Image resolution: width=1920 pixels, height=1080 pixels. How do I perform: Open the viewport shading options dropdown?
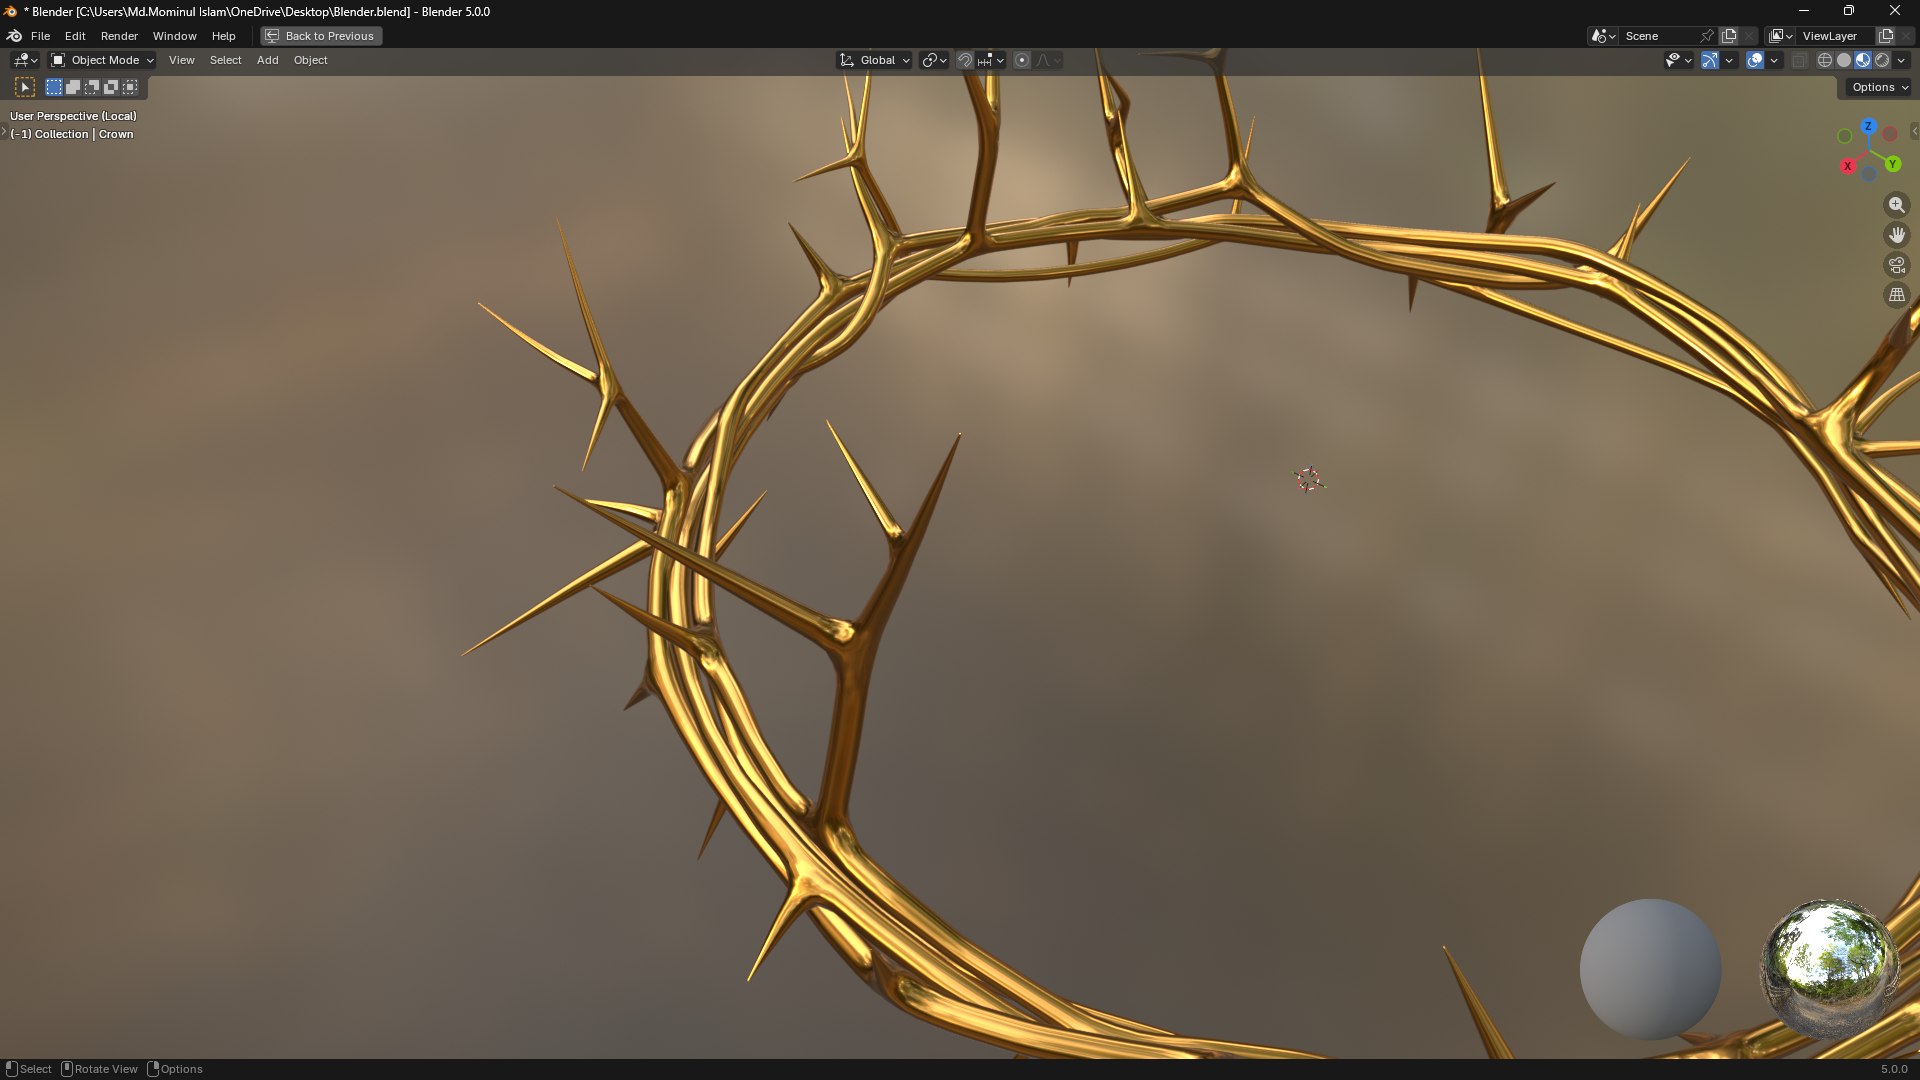pyautogui.click(x=1901, y=60)
